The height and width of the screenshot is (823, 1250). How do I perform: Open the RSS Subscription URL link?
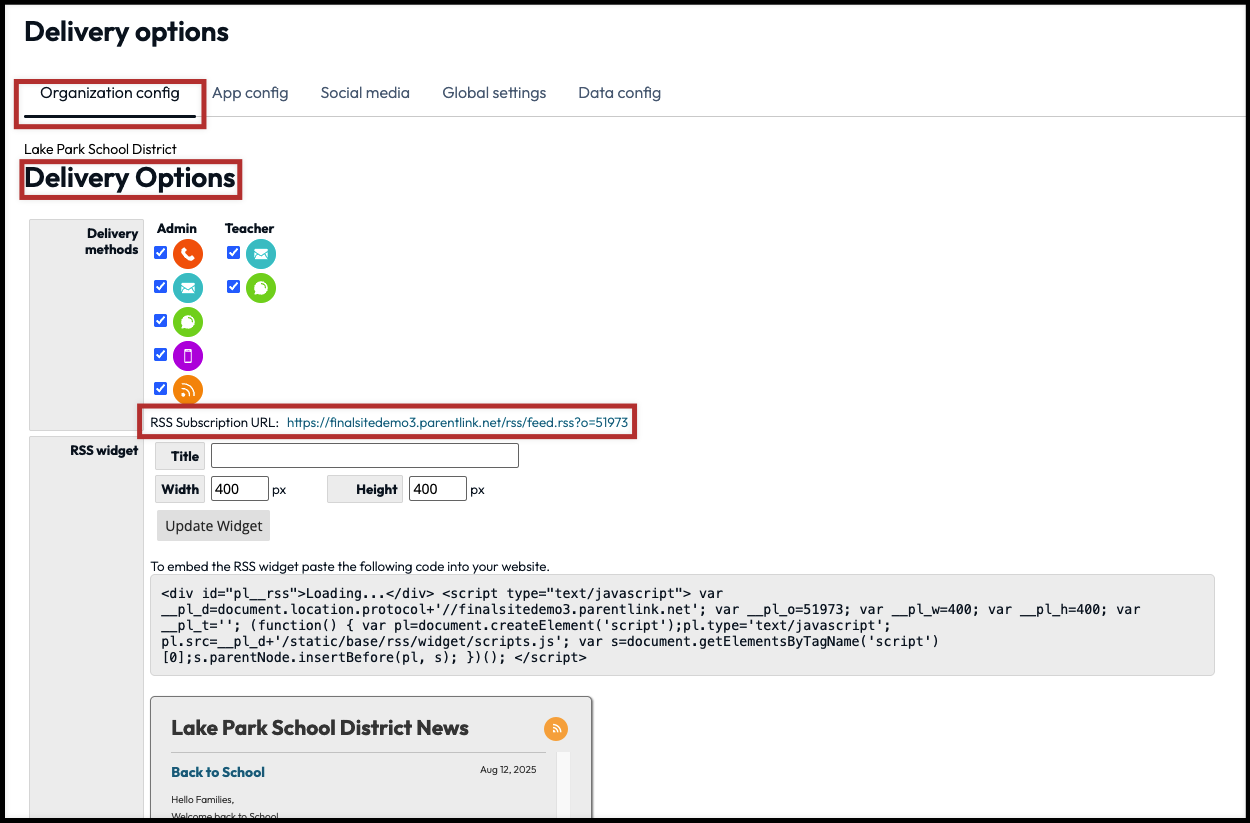[x=457, y=423]
